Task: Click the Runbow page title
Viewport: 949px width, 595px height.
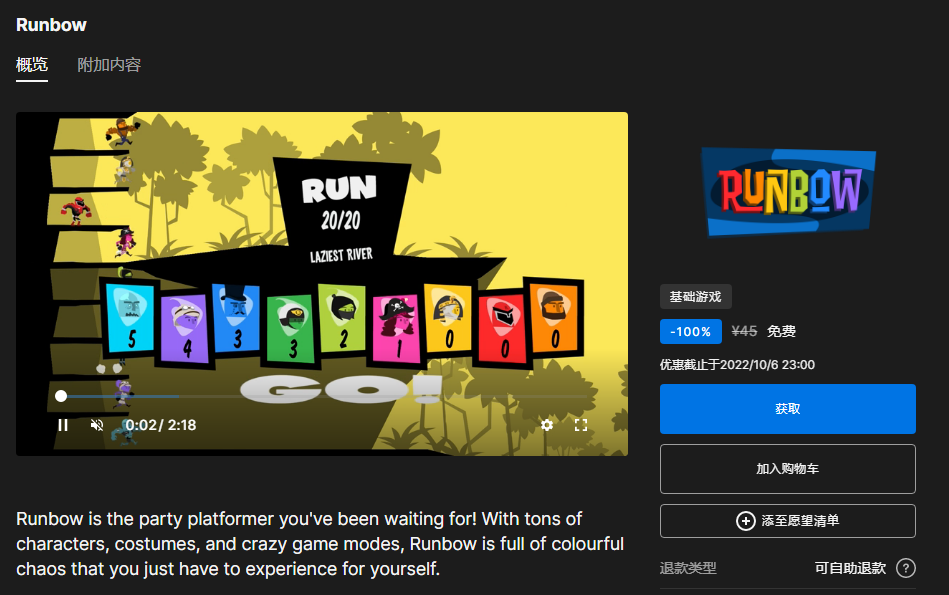Action: (x=51, y=25)
